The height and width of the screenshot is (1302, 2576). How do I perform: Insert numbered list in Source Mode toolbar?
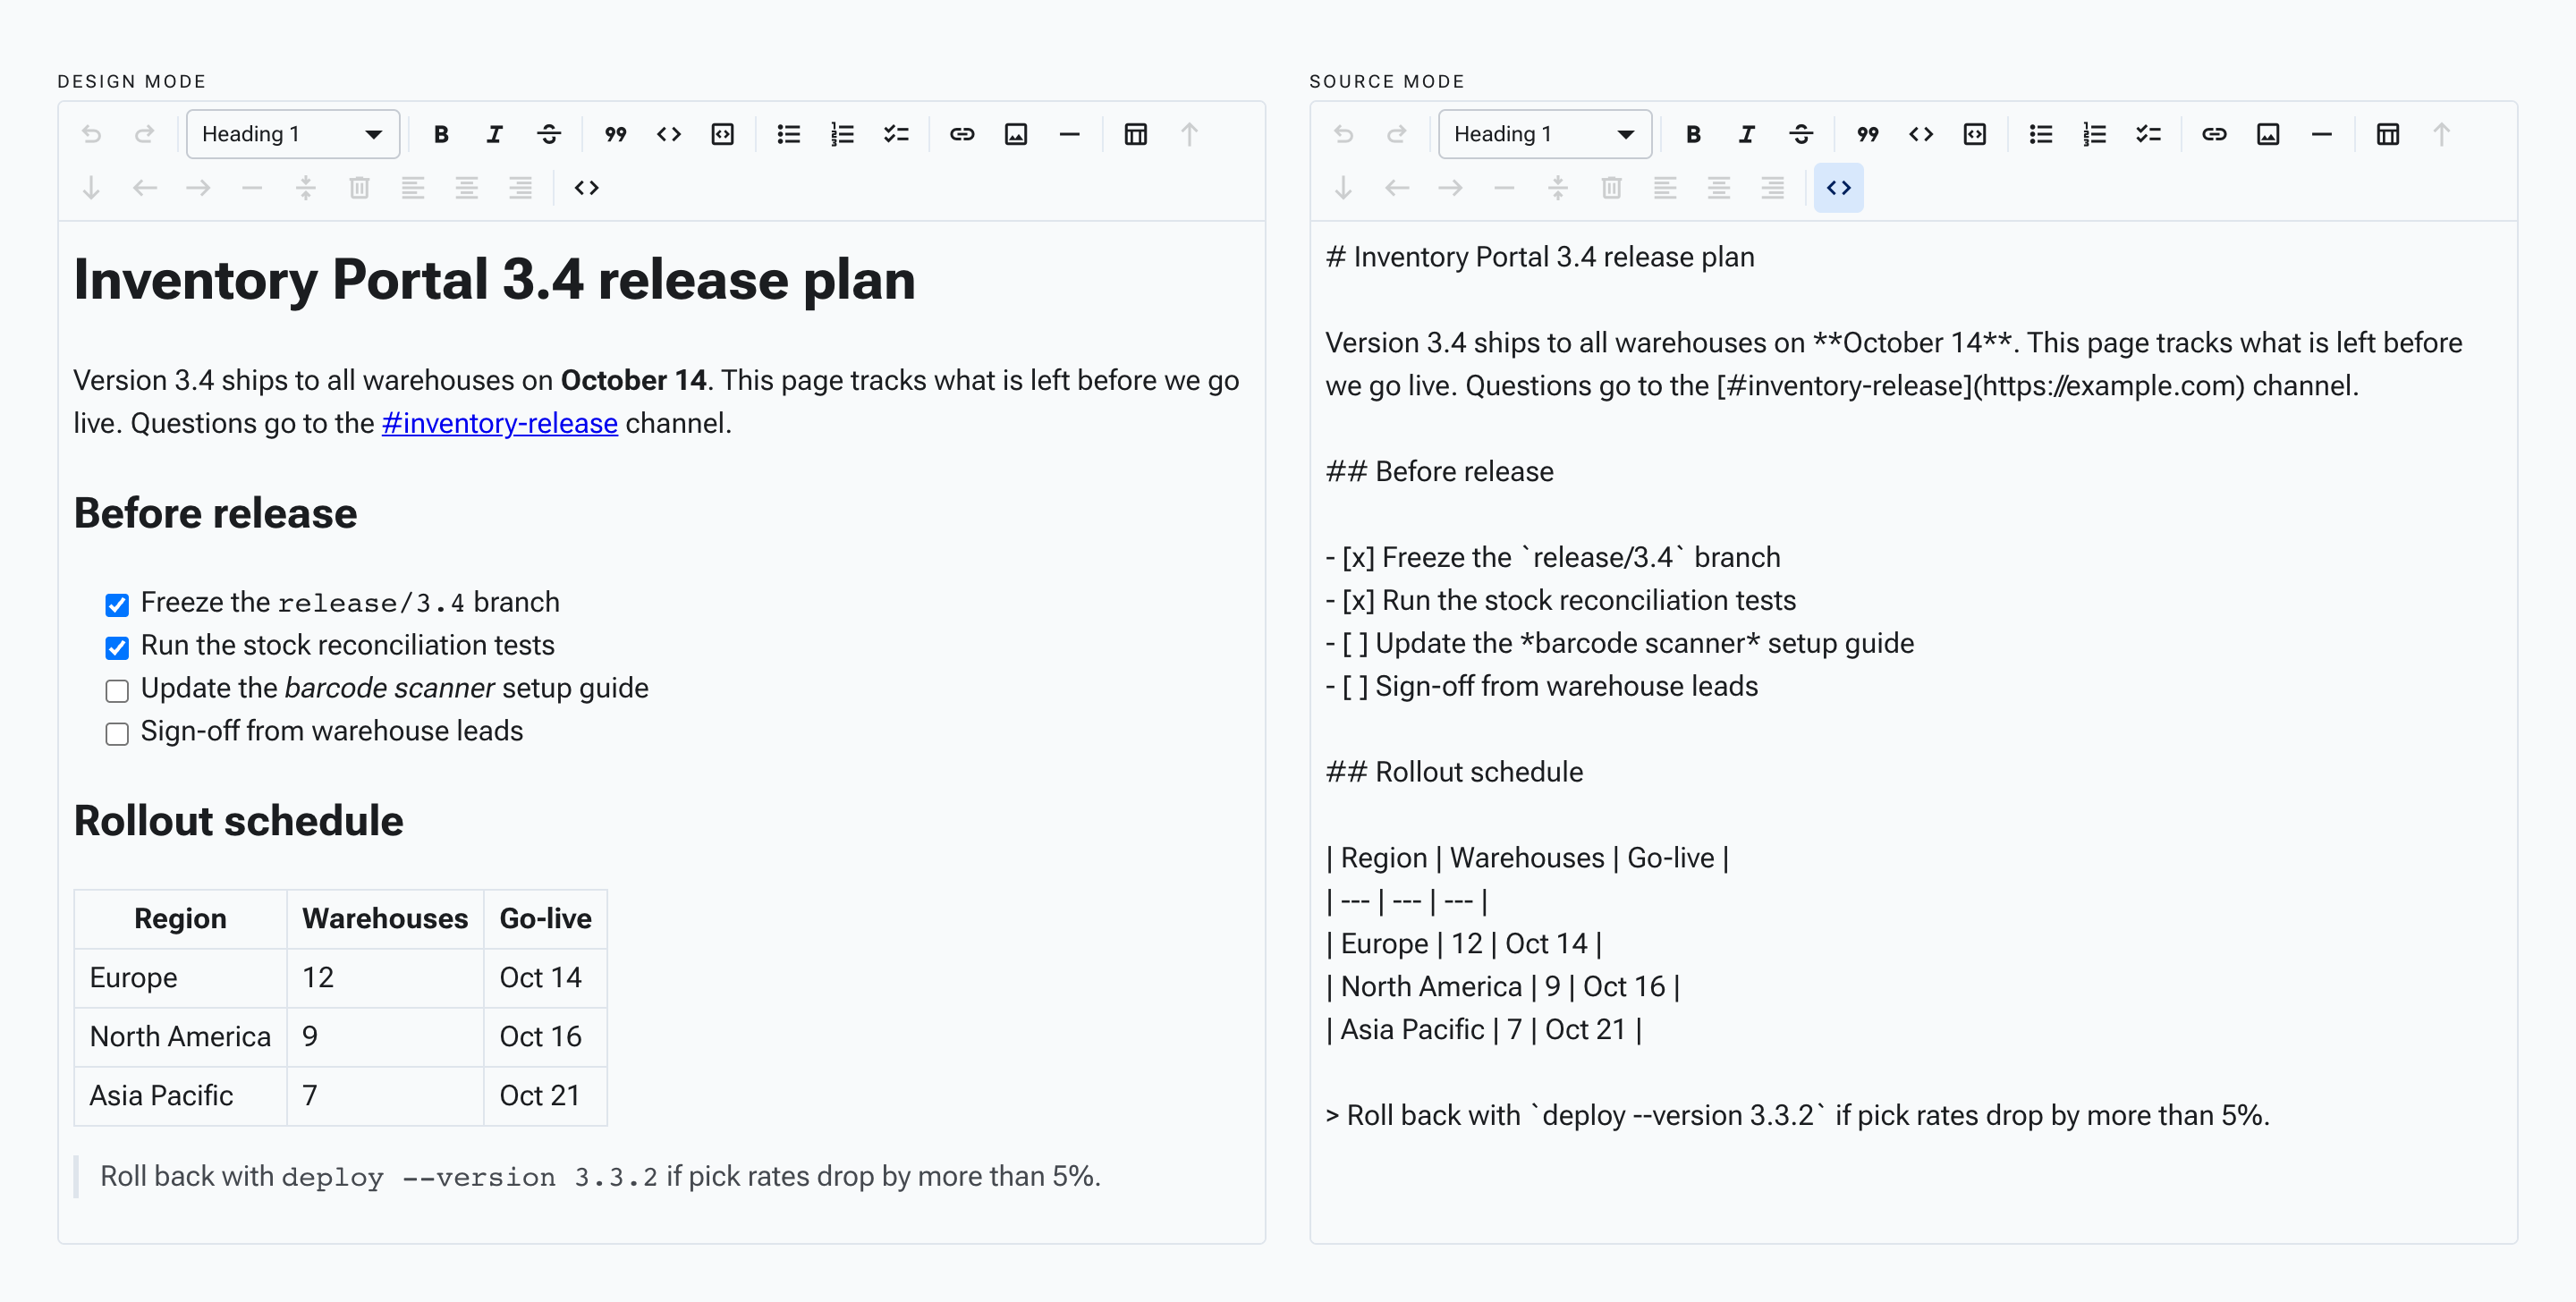(x=2095, y=134)
